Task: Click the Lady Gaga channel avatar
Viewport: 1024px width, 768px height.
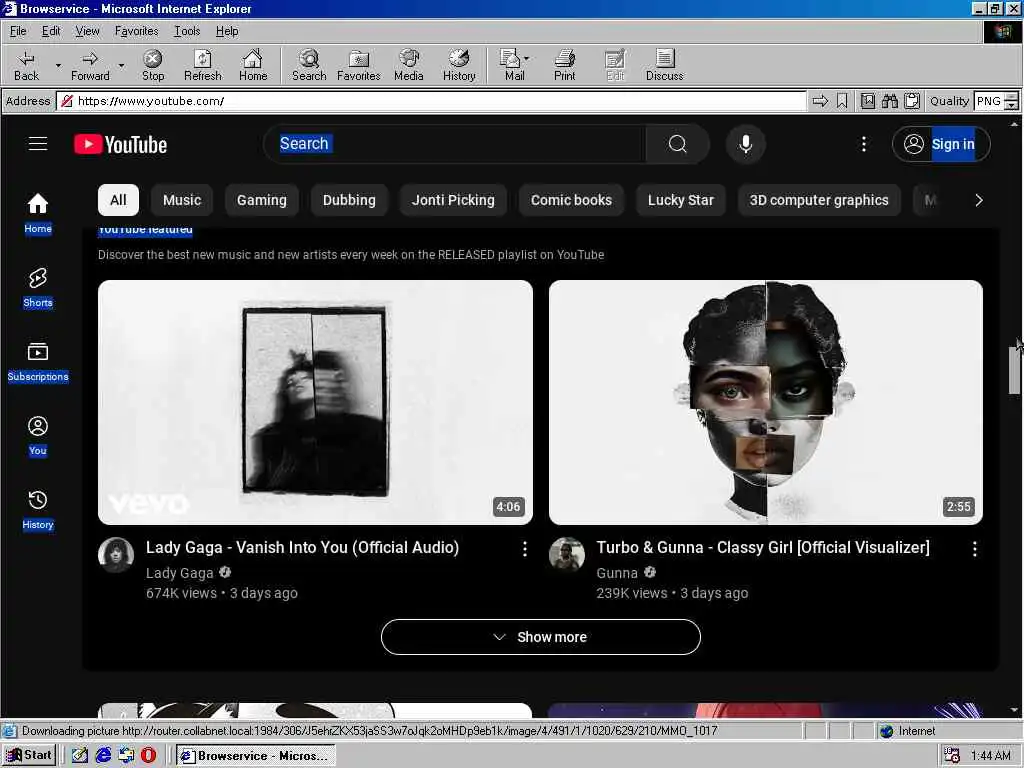Action: coord(116,554)
